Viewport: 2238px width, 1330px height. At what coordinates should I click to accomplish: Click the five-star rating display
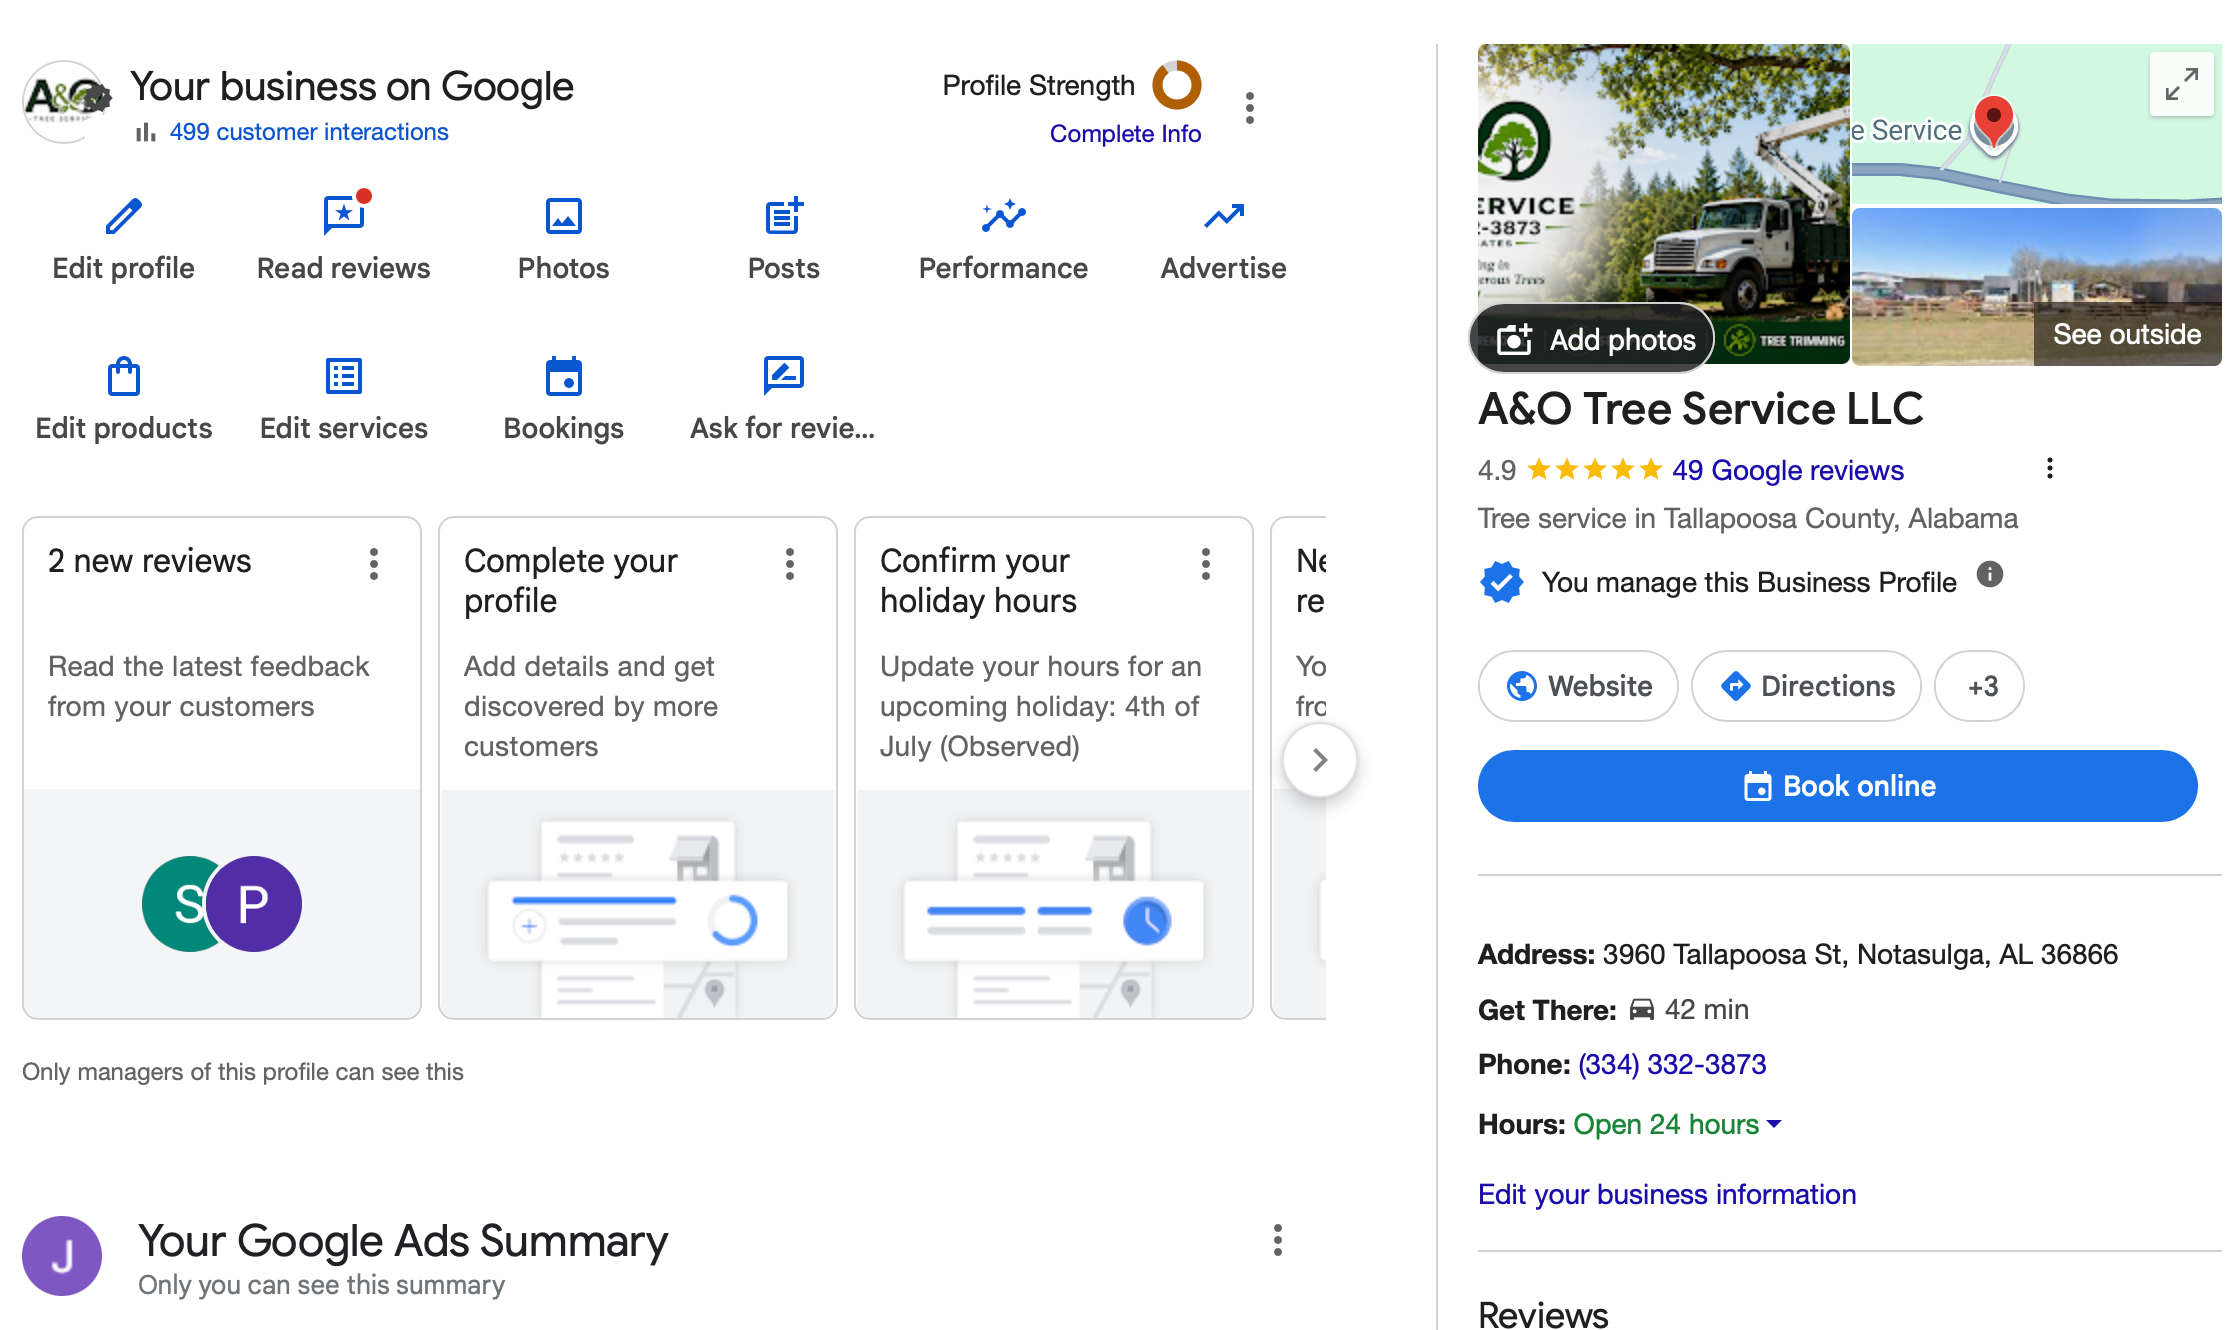point(1594,469)
